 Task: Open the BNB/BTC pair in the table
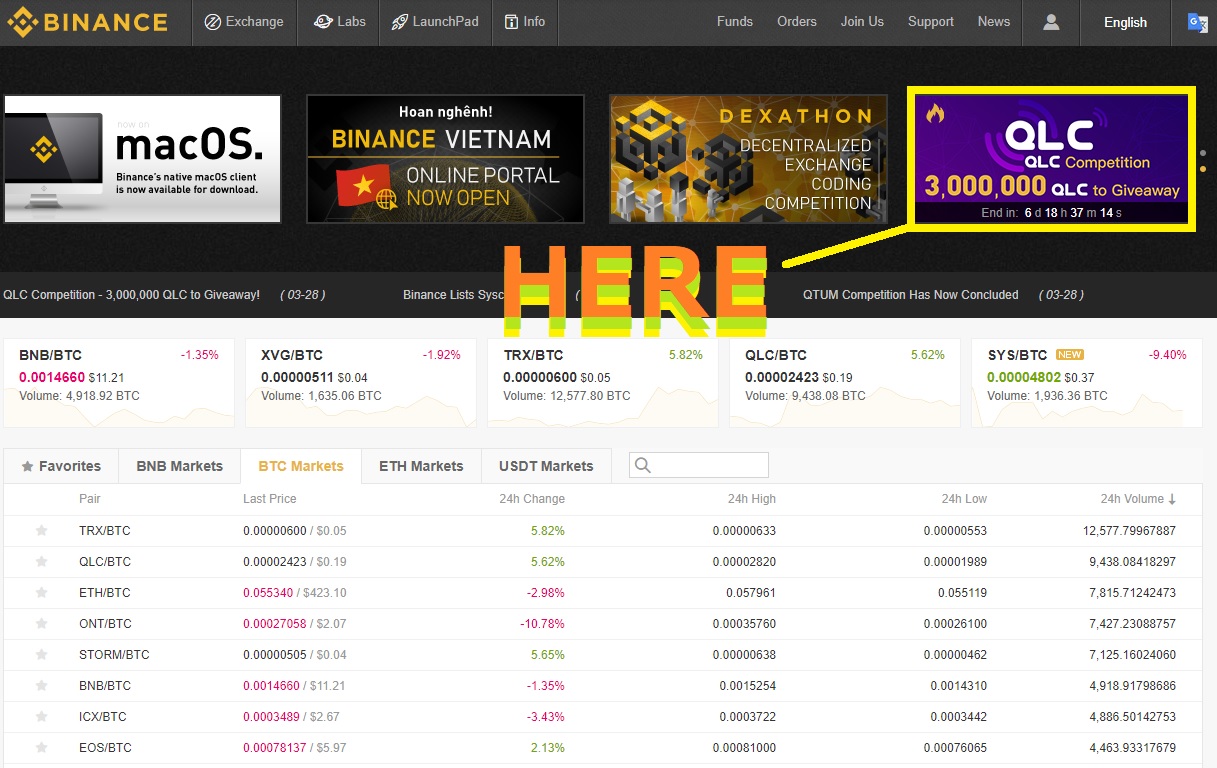point(105,686)
